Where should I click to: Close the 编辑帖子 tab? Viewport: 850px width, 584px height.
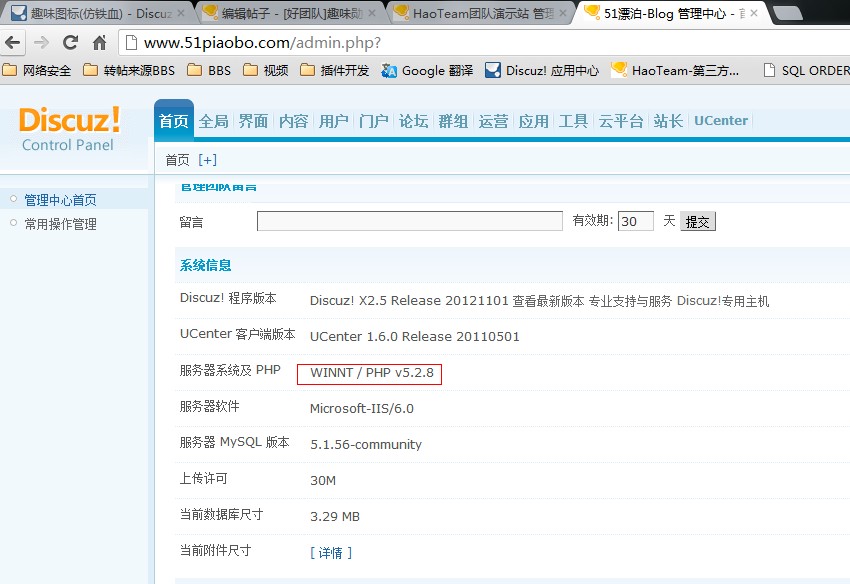[372, 13]
